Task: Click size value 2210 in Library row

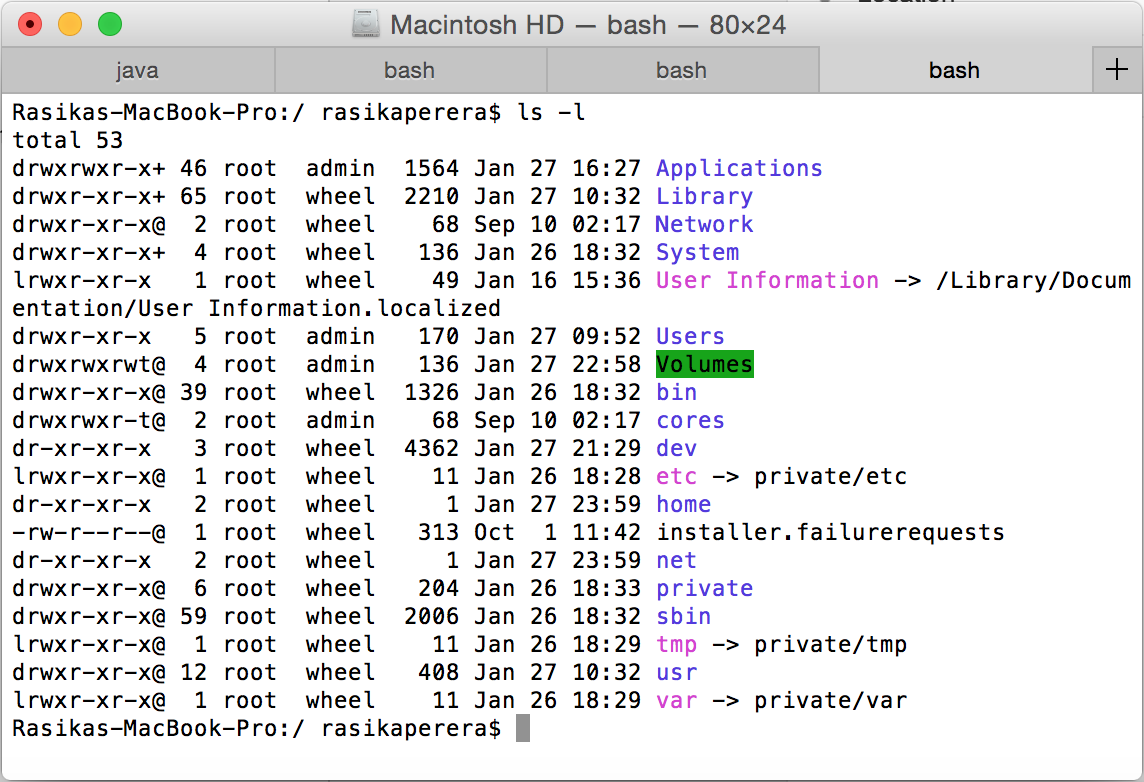Action: tap(431, 196)
